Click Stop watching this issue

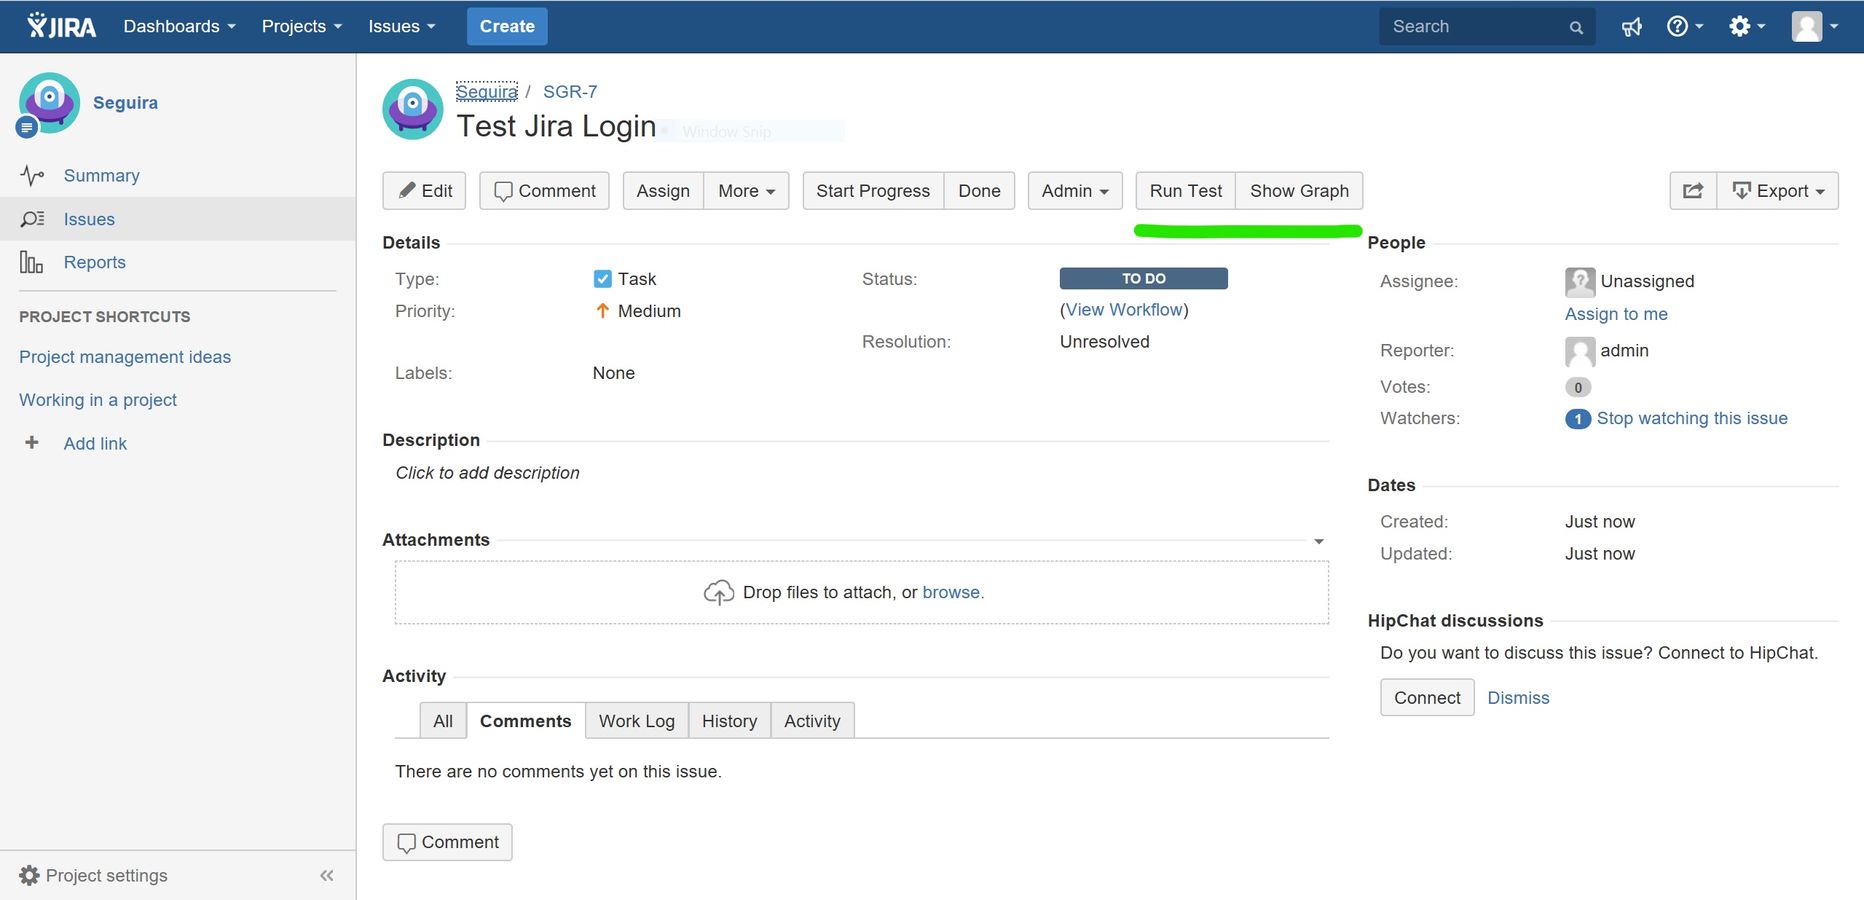(1692, 418)
